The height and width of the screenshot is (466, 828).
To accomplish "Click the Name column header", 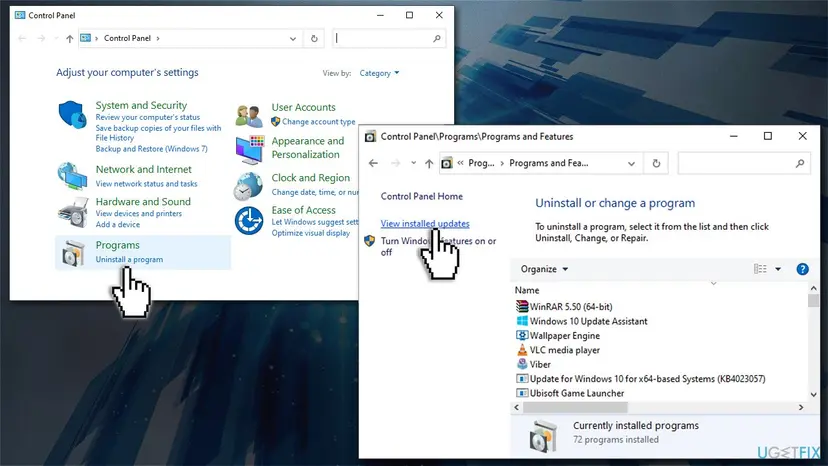I will (527, 290).
